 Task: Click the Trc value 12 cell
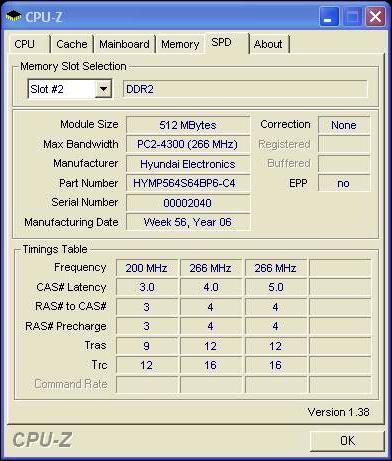[147, 365]
